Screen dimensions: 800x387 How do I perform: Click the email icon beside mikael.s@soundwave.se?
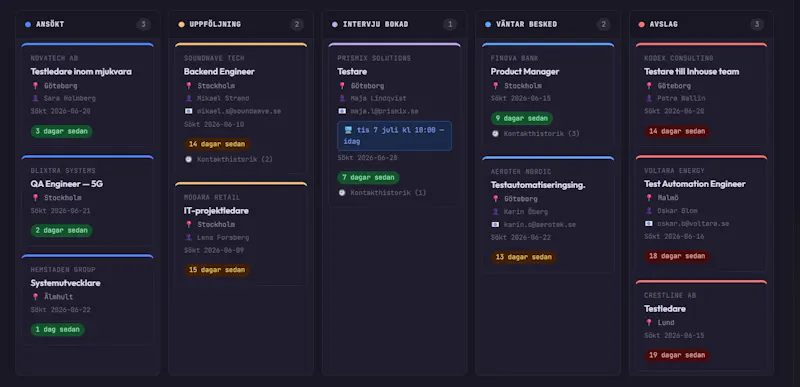point(189,111)
